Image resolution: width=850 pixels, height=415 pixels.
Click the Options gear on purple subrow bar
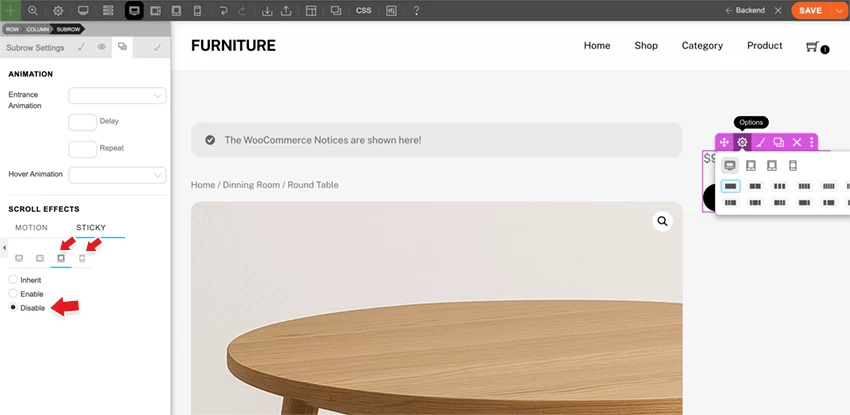coord(742,142)
